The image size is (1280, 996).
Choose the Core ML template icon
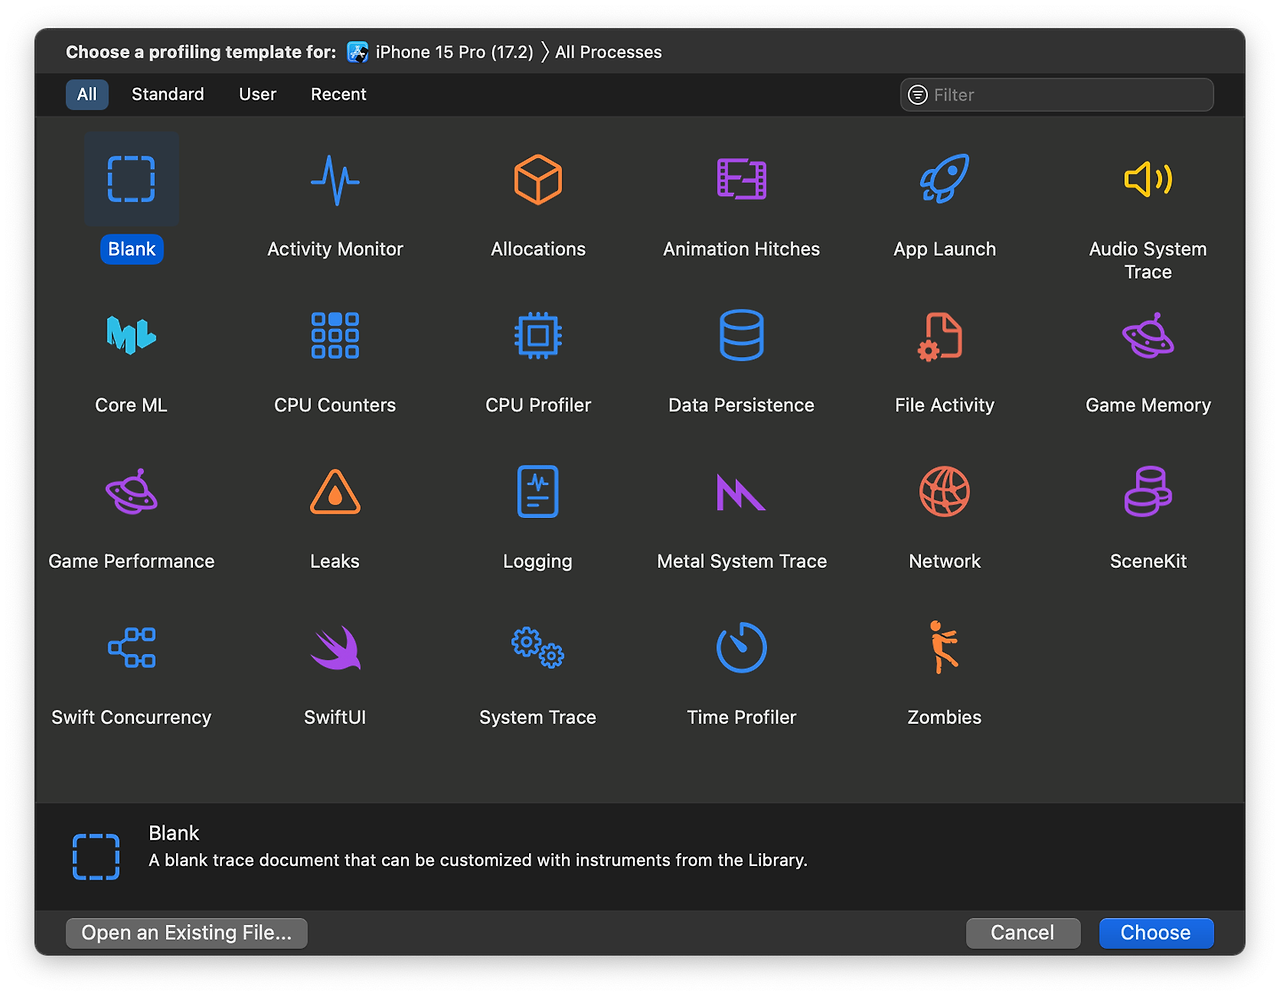[x=131, y=335]
